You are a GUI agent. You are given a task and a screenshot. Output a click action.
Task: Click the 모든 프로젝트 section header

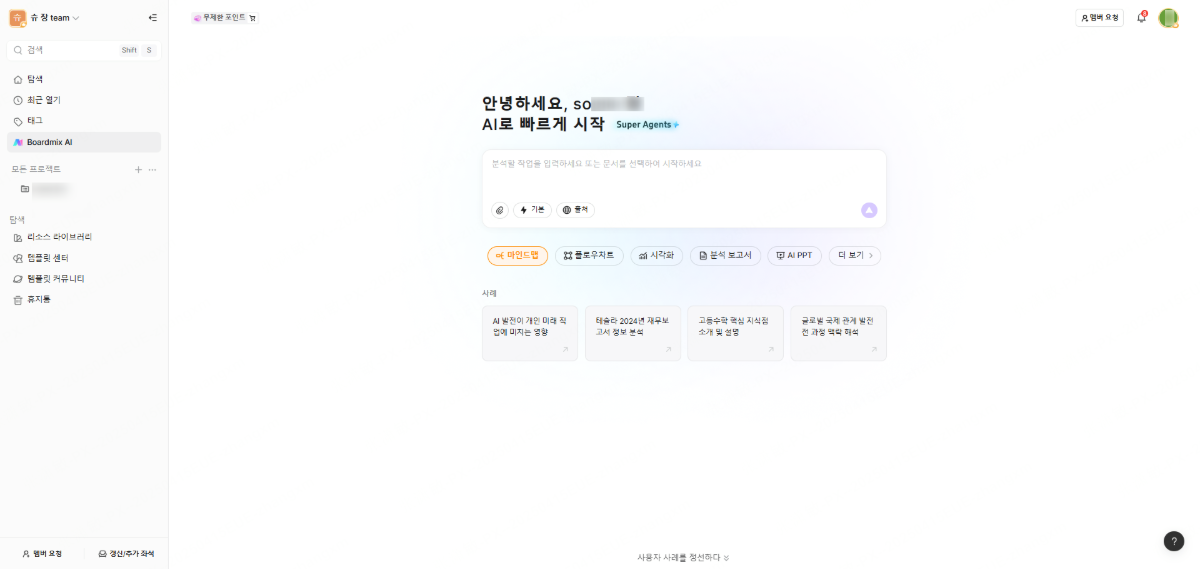click(36, 169)
